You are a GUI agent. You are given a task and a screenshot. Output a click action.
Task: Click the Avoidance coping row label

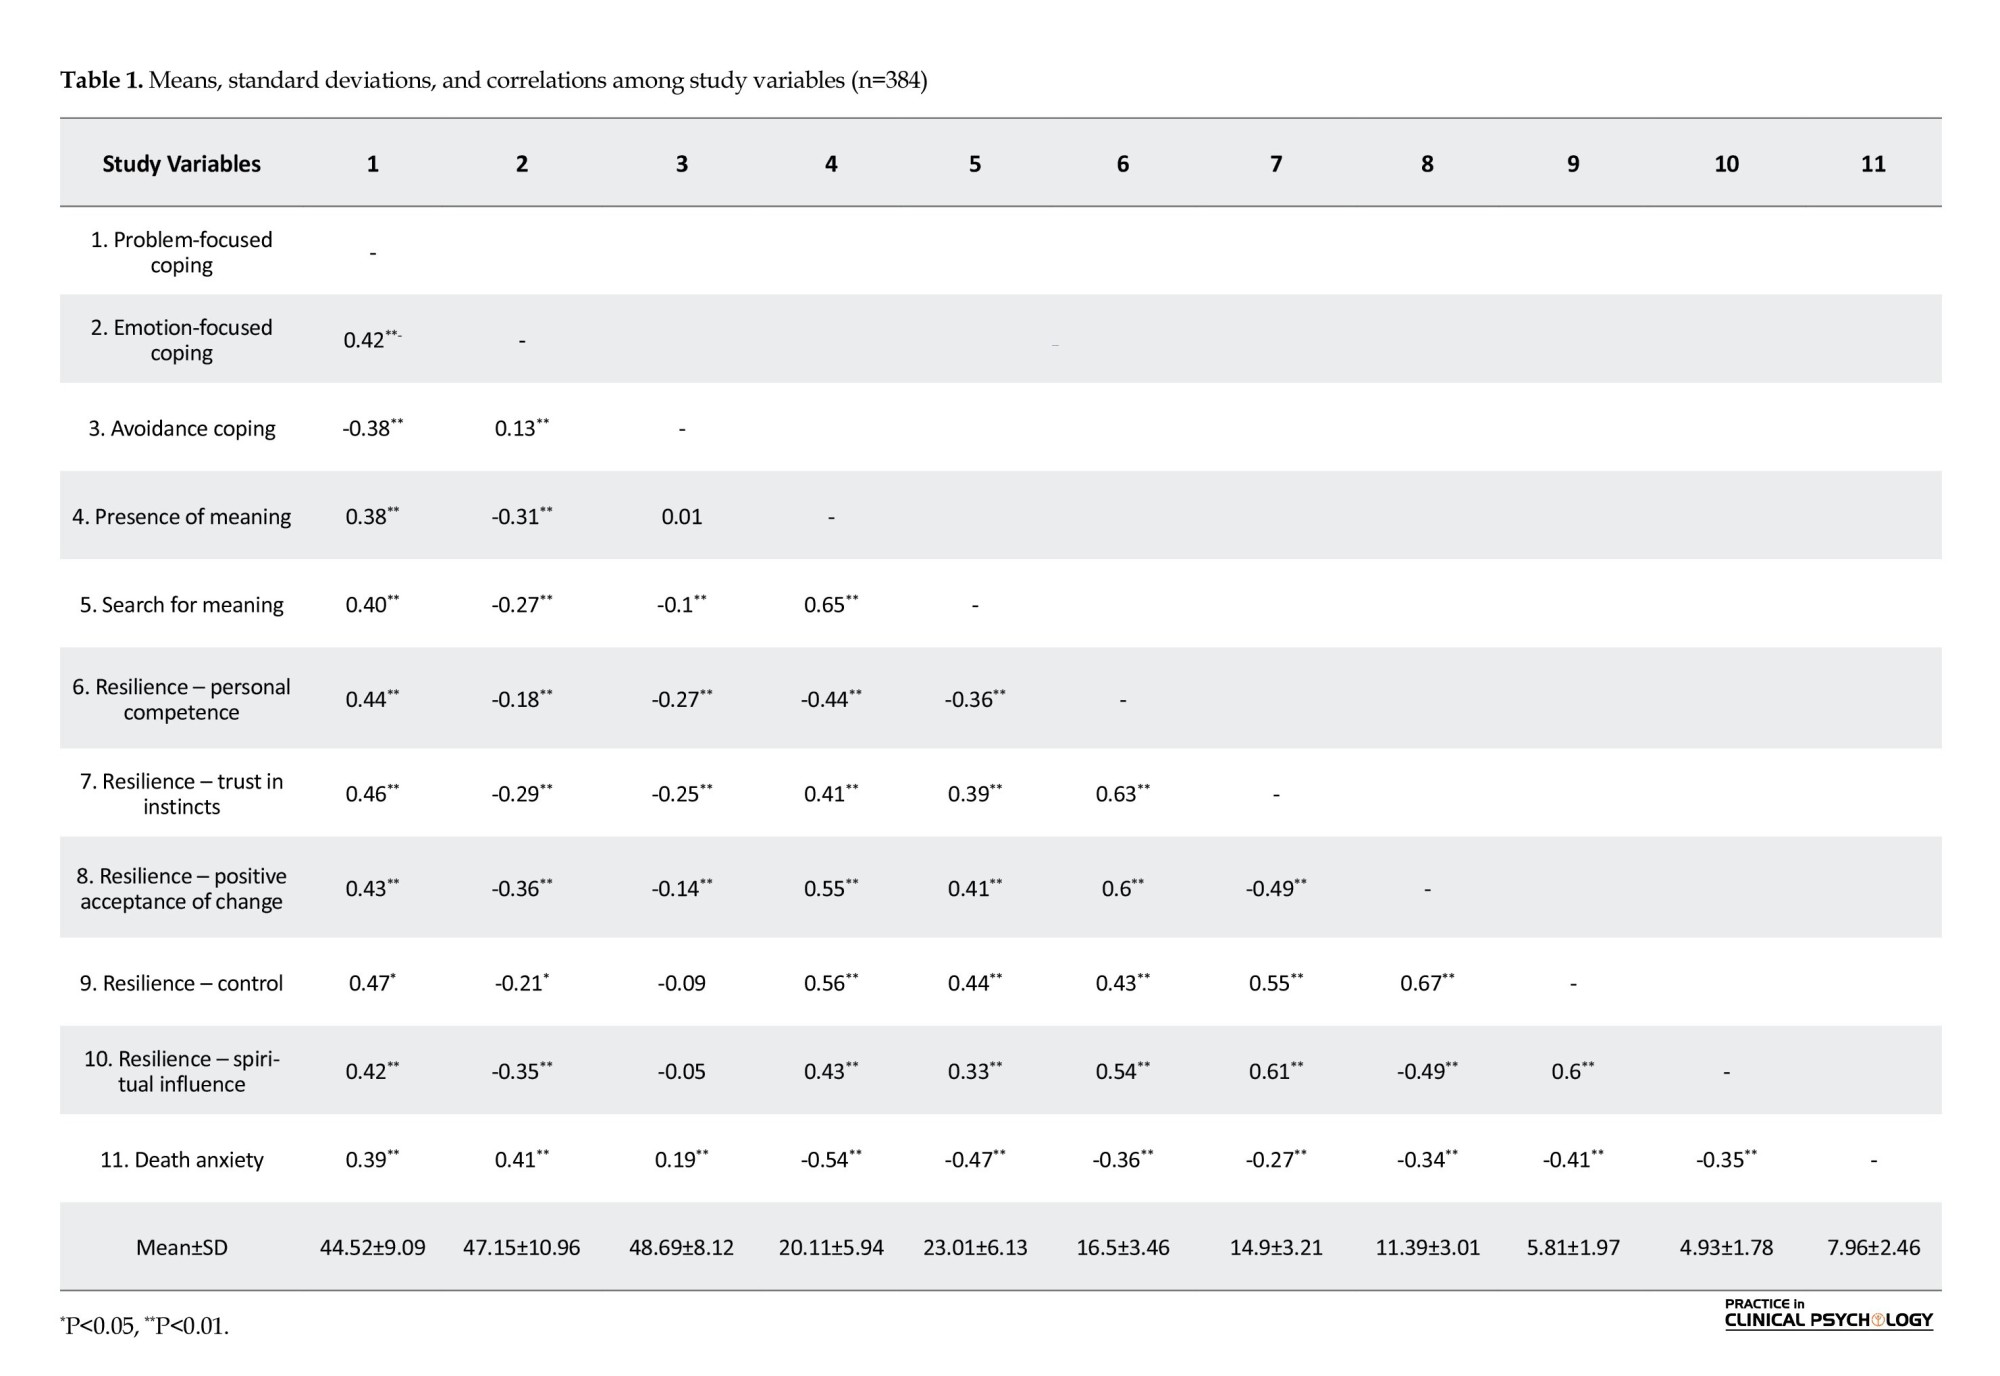coord(181,428)
